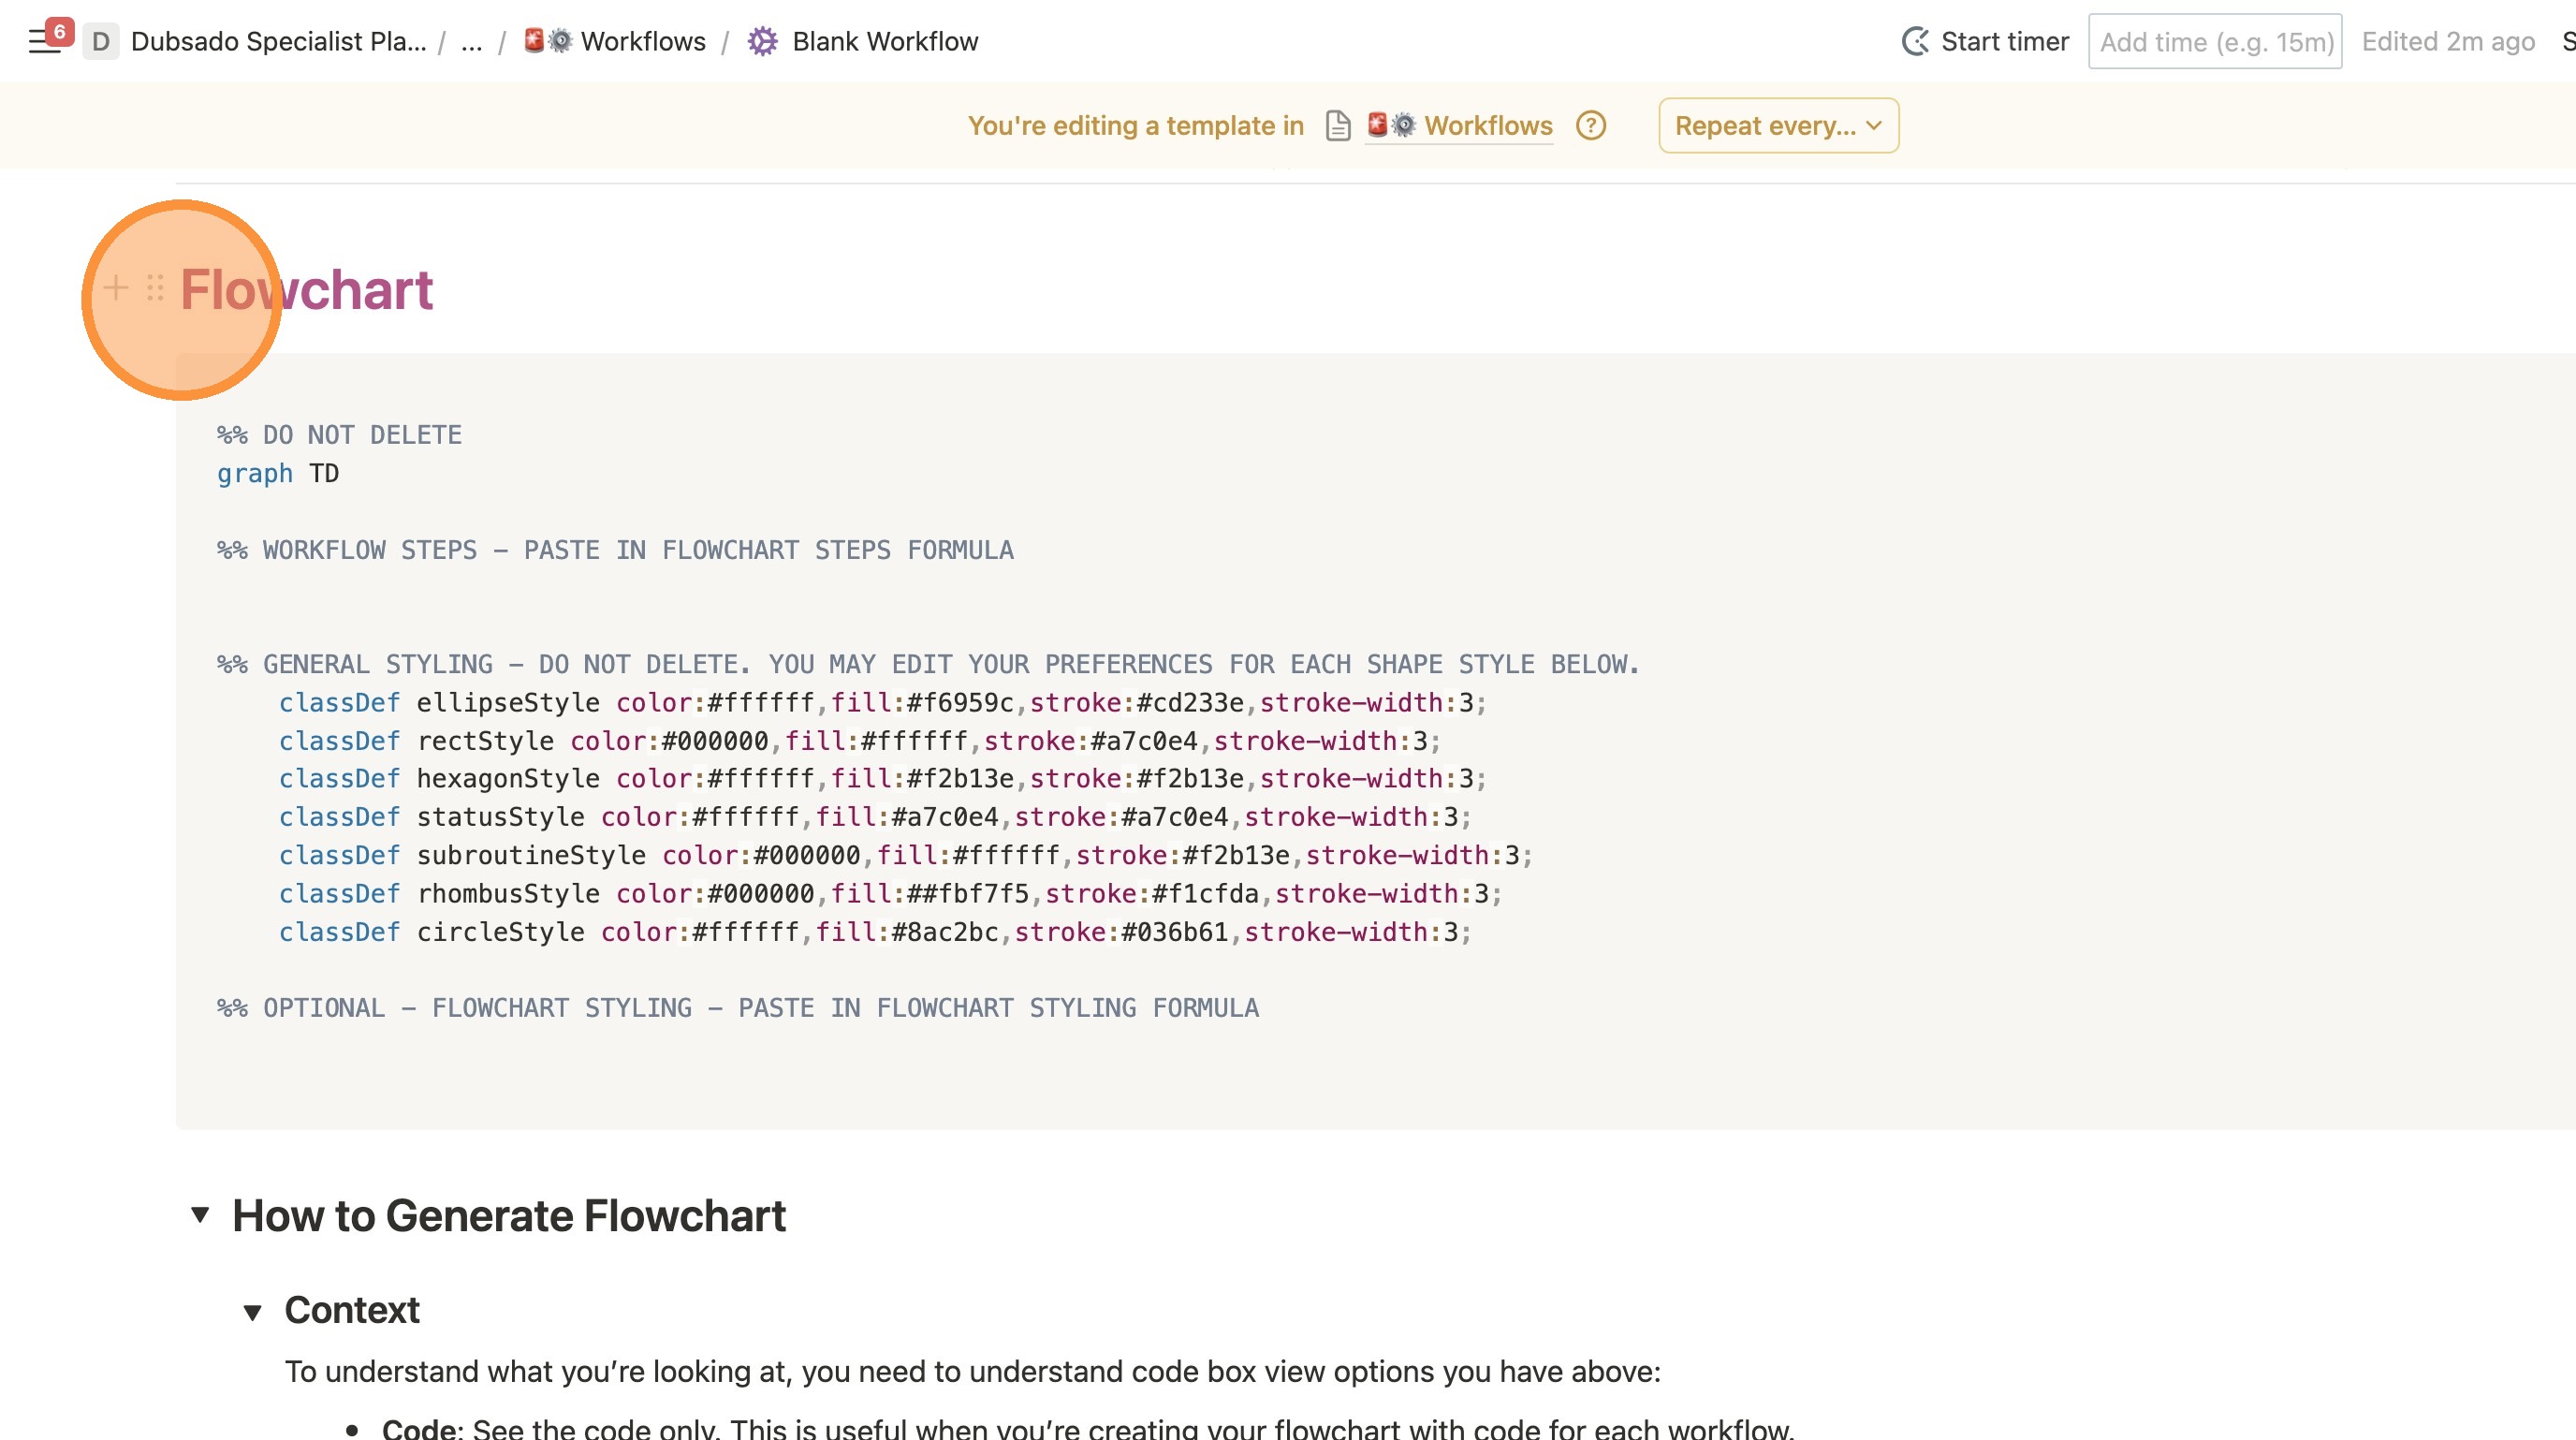This screenshot has height=1440, width=2576.
Task: Open Blank Workflow breadcrumb title
Action: pos(885,41)
